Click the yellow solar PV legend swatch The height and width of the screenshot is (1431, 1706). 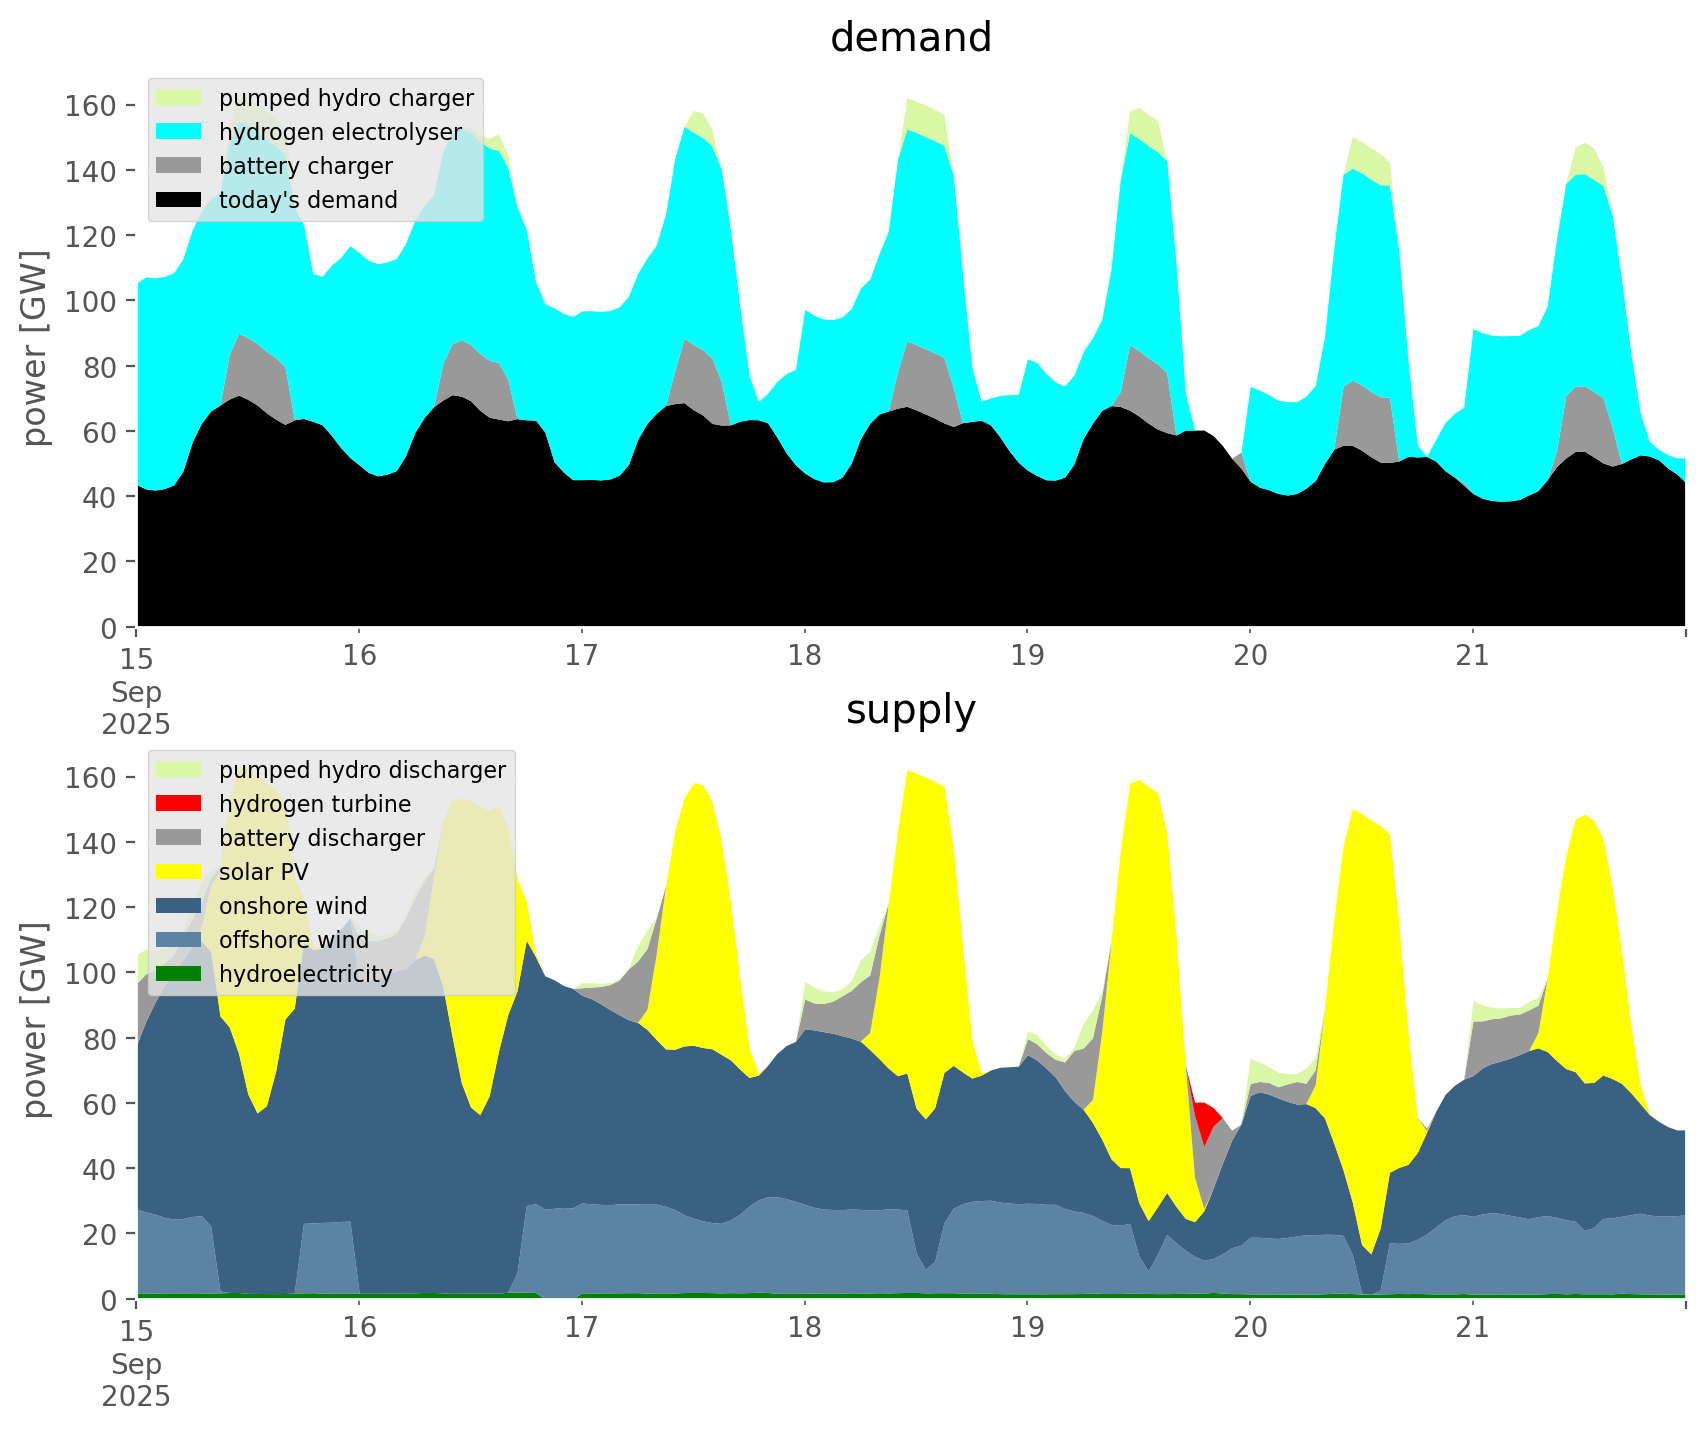(x=180, y=872)
